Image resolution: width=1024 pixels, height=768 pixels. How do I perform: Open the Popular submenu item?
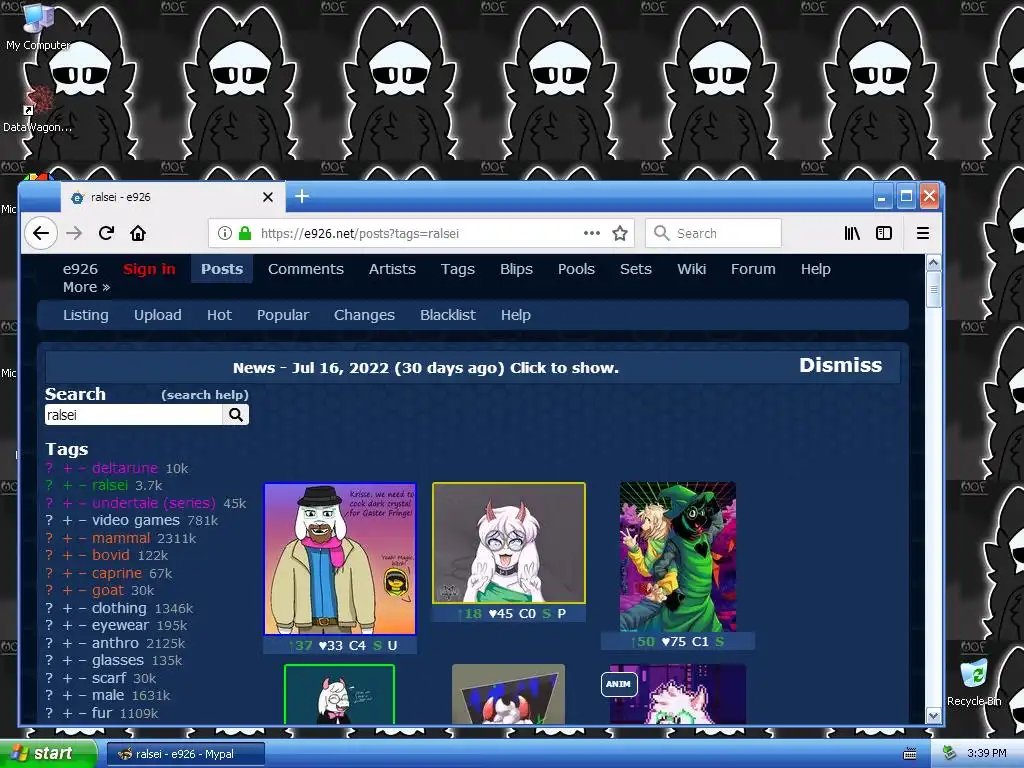point(283,315)
